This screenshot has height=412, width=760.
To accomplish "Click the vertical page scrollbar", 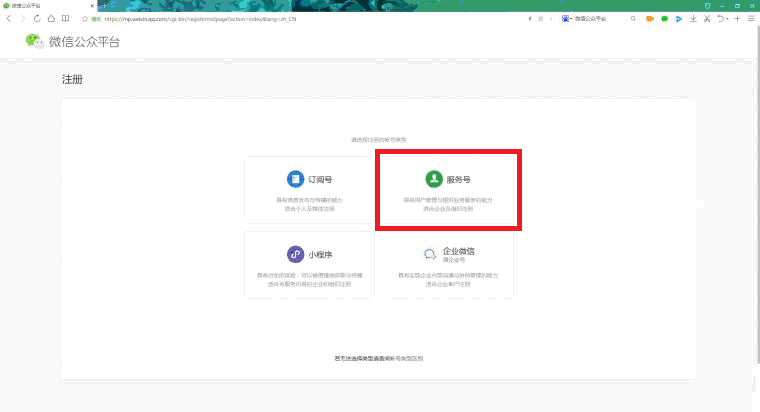I will pos(758,194).
